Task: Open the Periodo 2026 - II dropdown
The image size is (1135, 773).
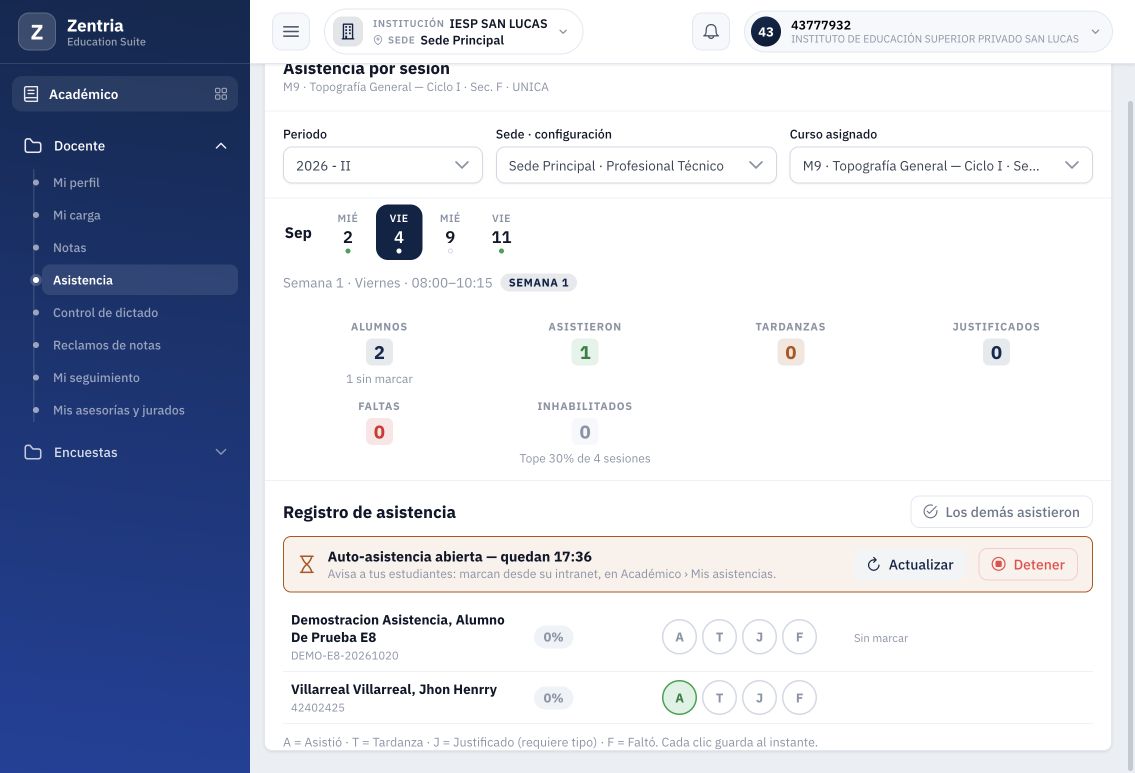Action: tap(382, 165)
